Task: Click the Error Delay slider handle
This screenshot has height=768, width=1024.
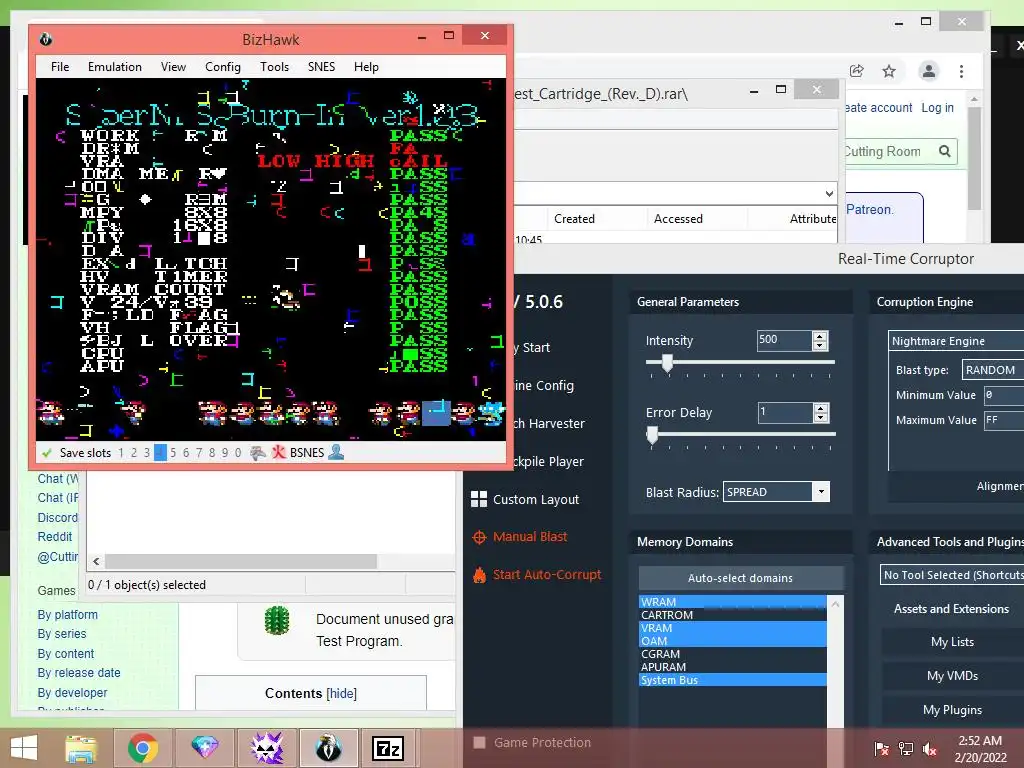Action: 652,436
